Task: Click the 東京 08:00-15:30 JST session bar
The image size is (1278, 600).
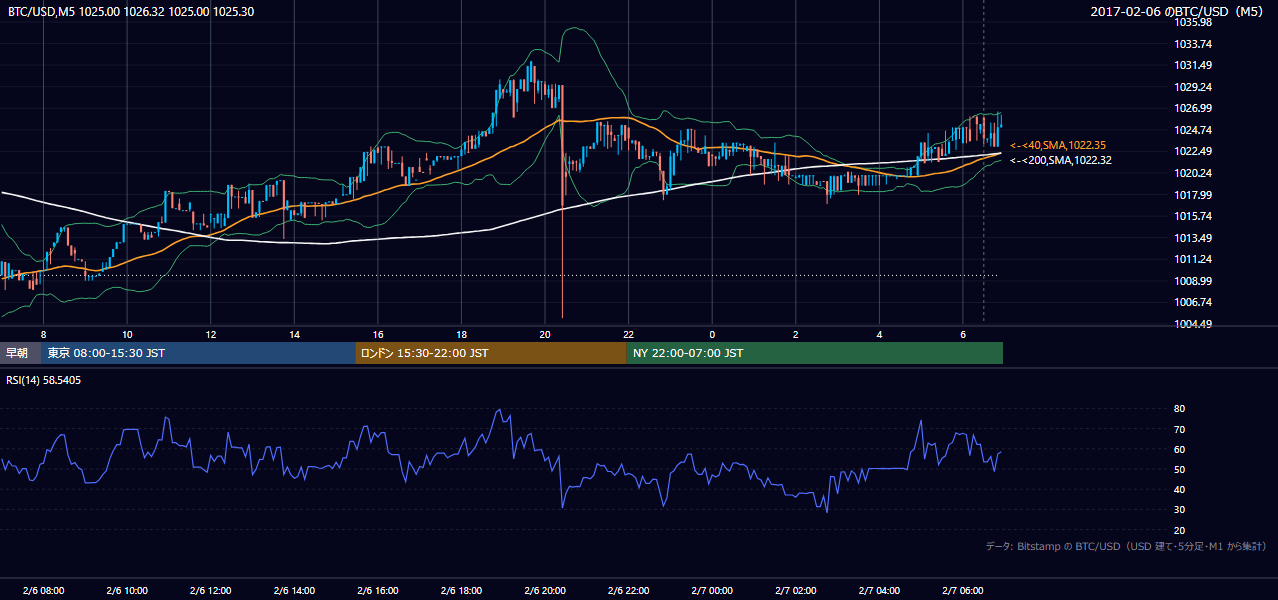Action: (x=198, y=353)
